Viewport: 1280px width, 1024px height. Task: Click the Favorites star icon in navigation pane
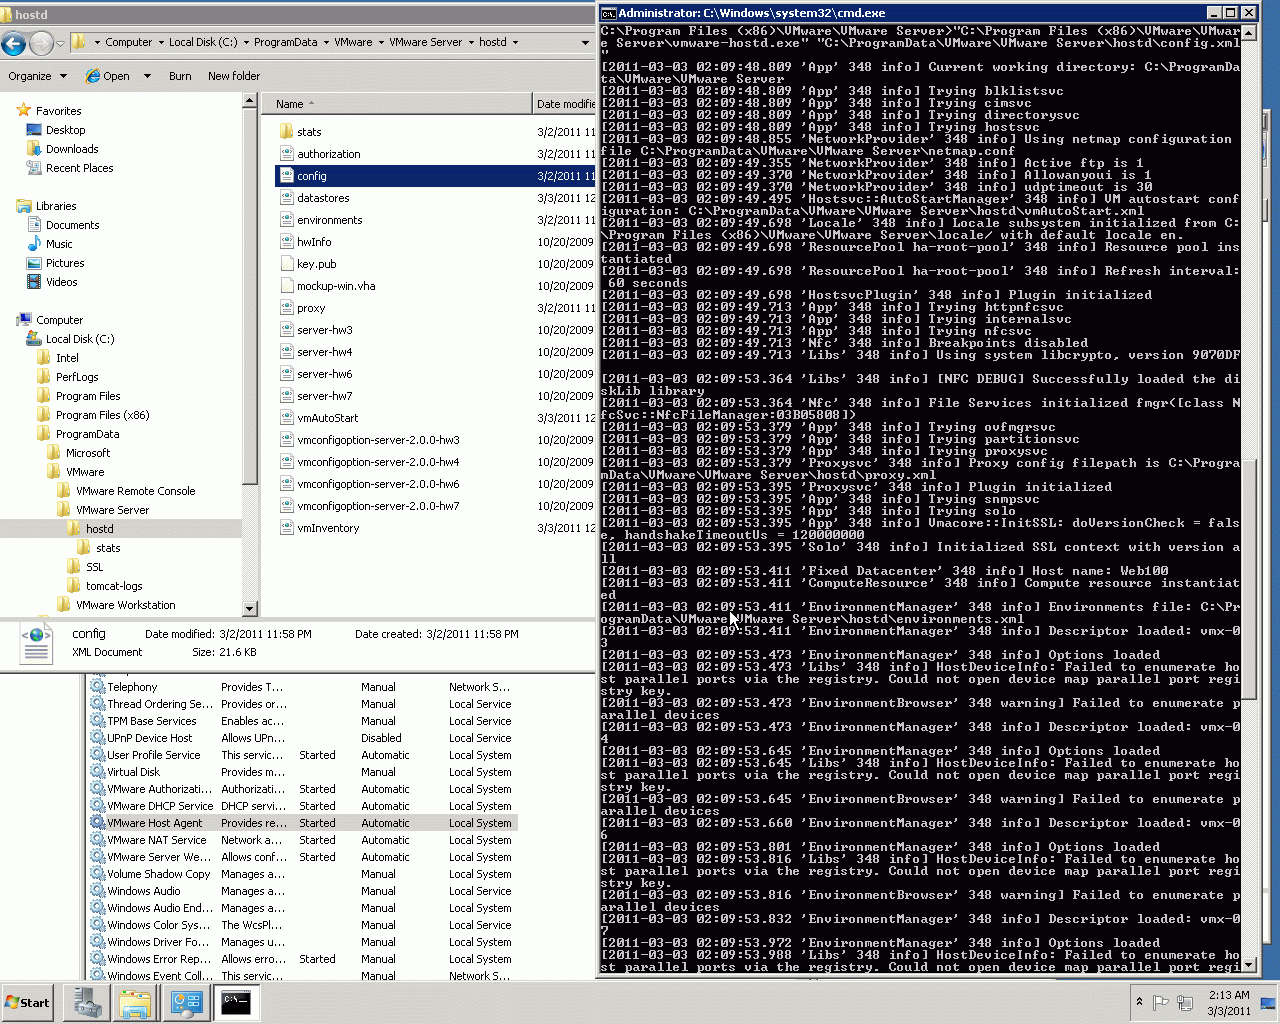tap(24, 111)
